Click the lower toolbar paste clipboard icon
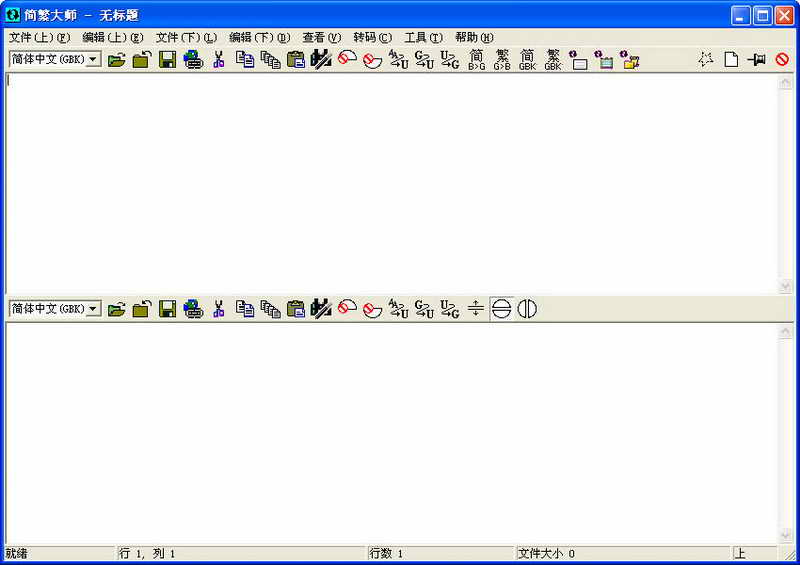 point(296,309)
